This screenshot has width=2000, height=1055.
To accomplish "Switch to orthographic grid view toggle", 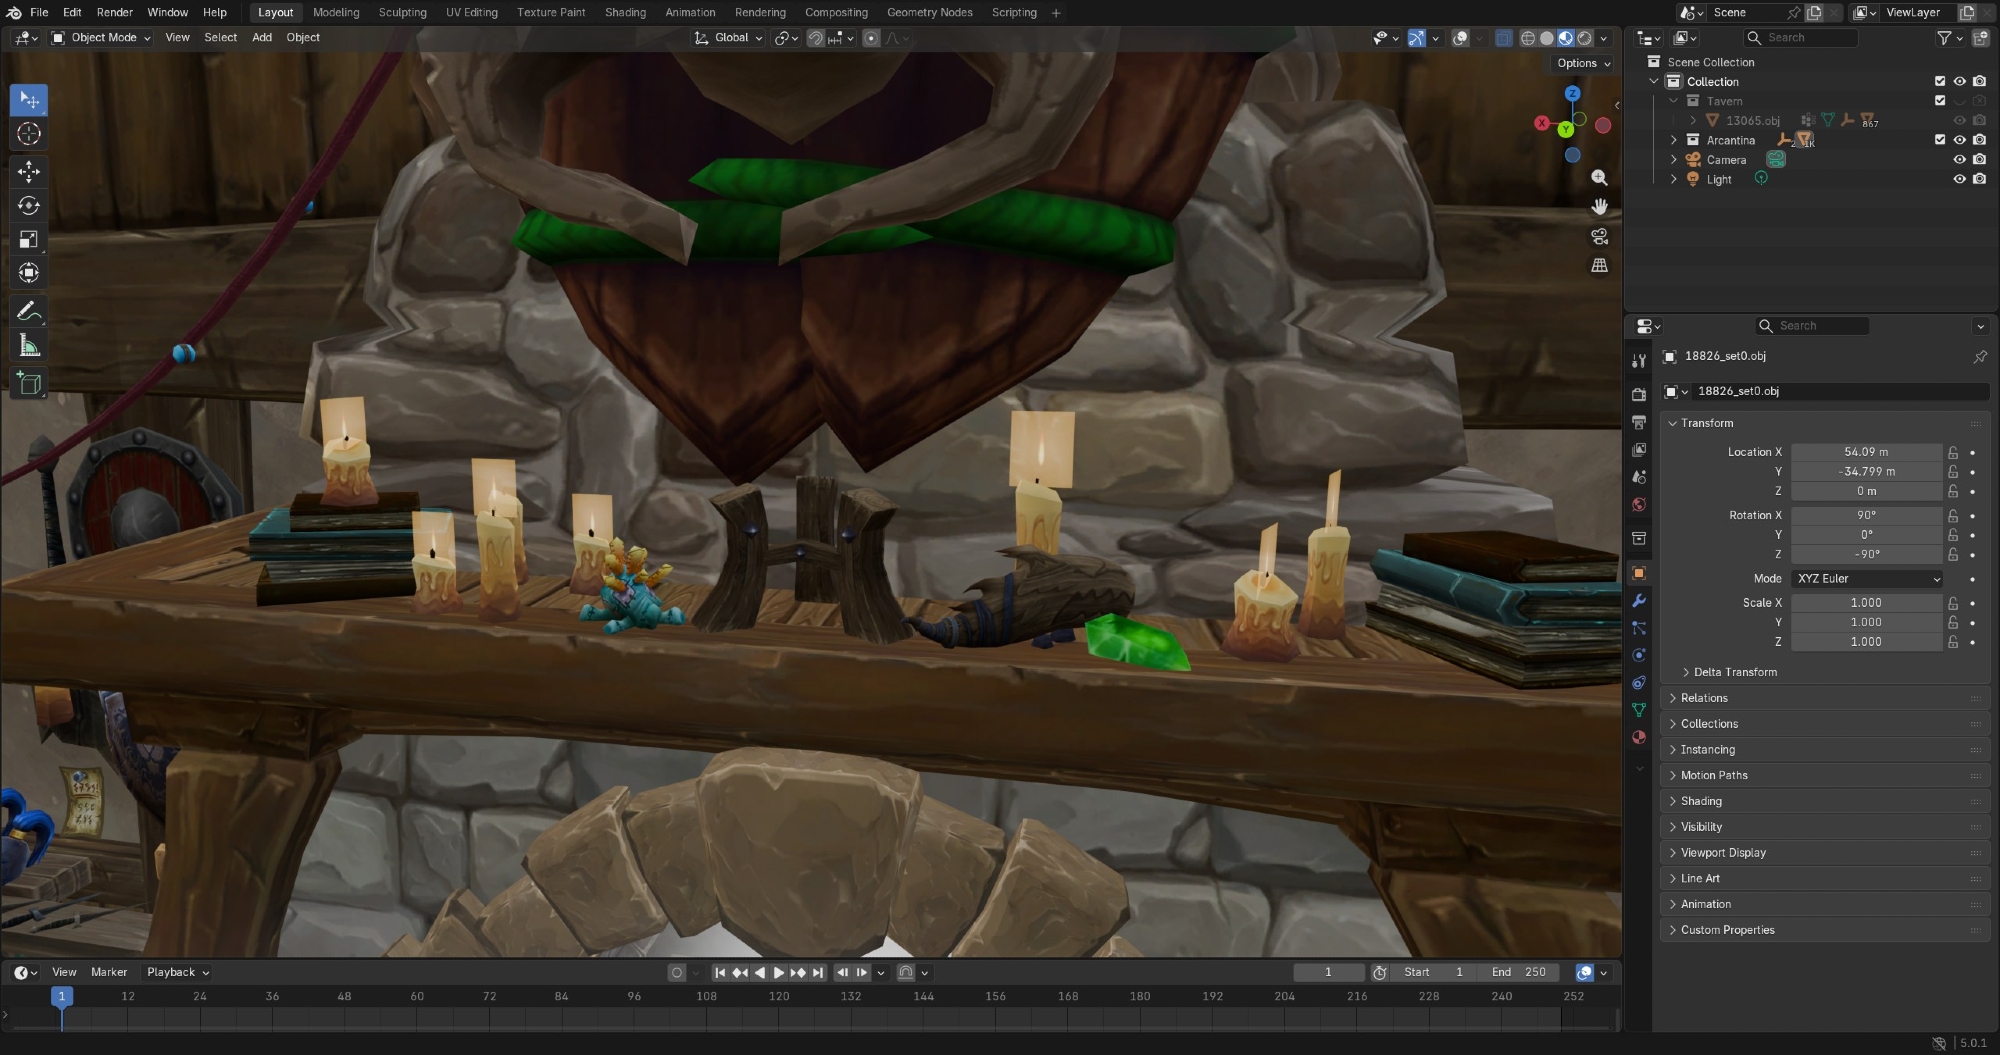I will click(x=1599, y=266).
